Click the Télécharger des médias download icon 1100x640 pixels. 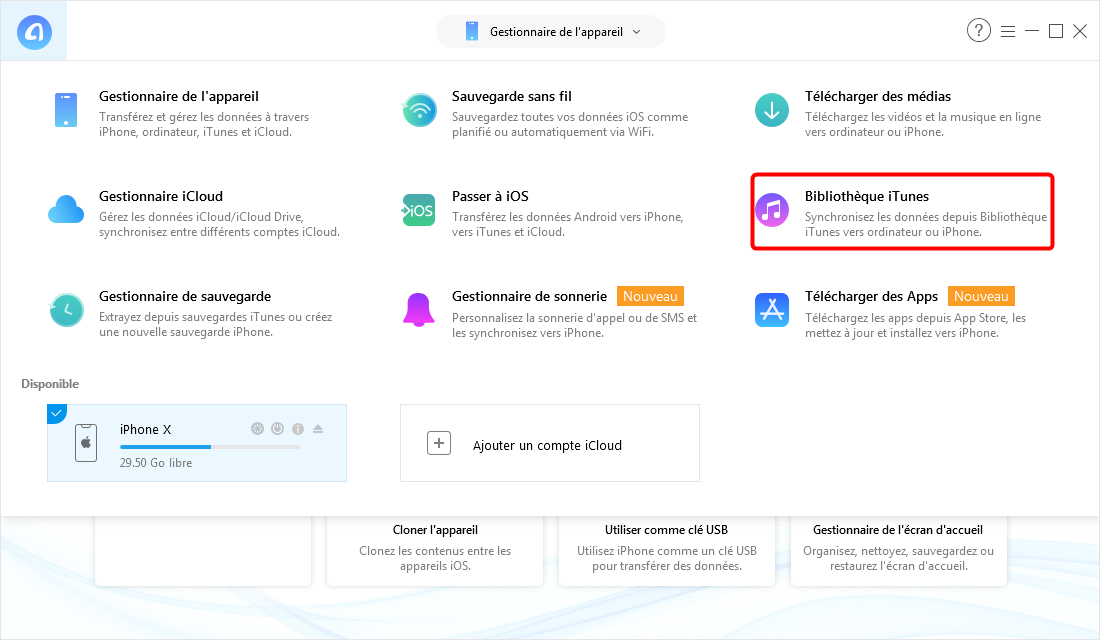771,110
